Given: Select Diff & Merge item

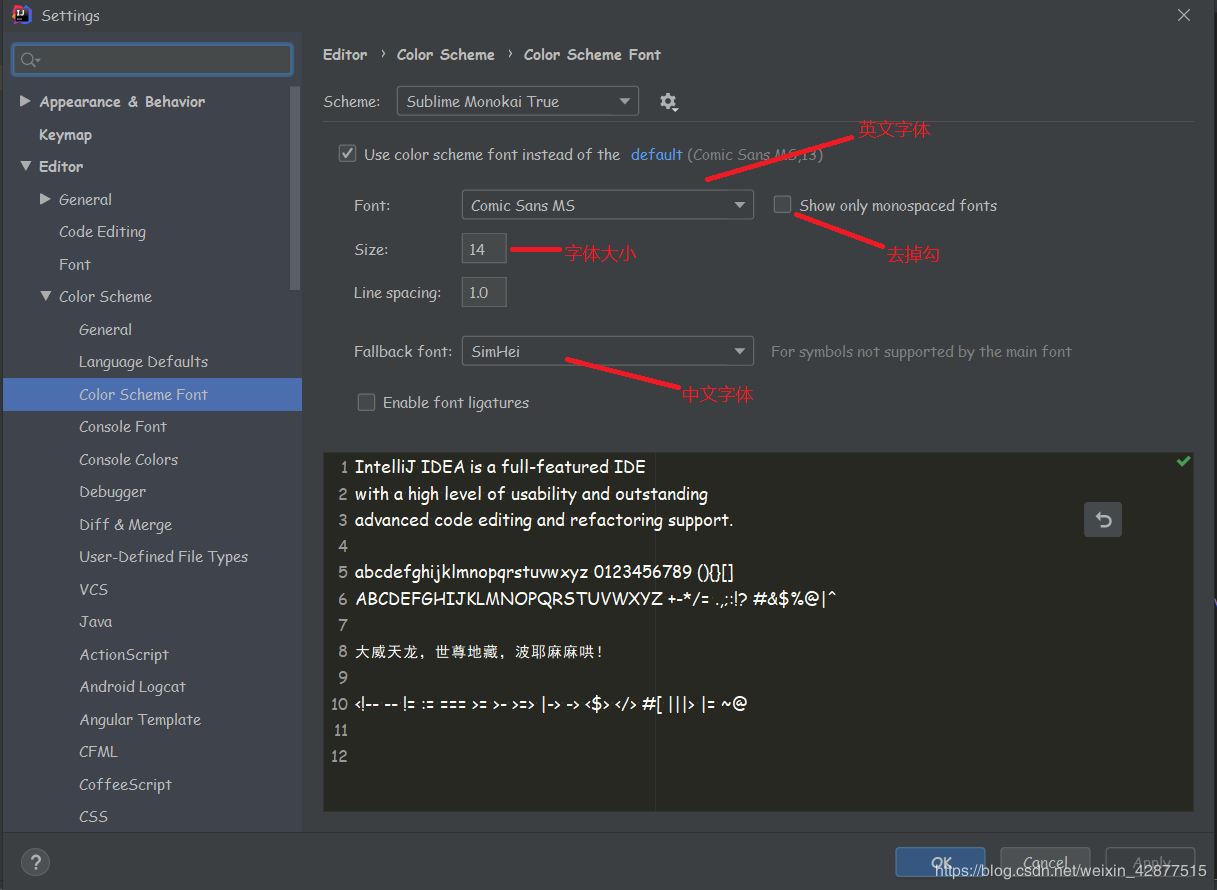Looking at the screenshot, I should pyautogui.click(x=126, y=524).
